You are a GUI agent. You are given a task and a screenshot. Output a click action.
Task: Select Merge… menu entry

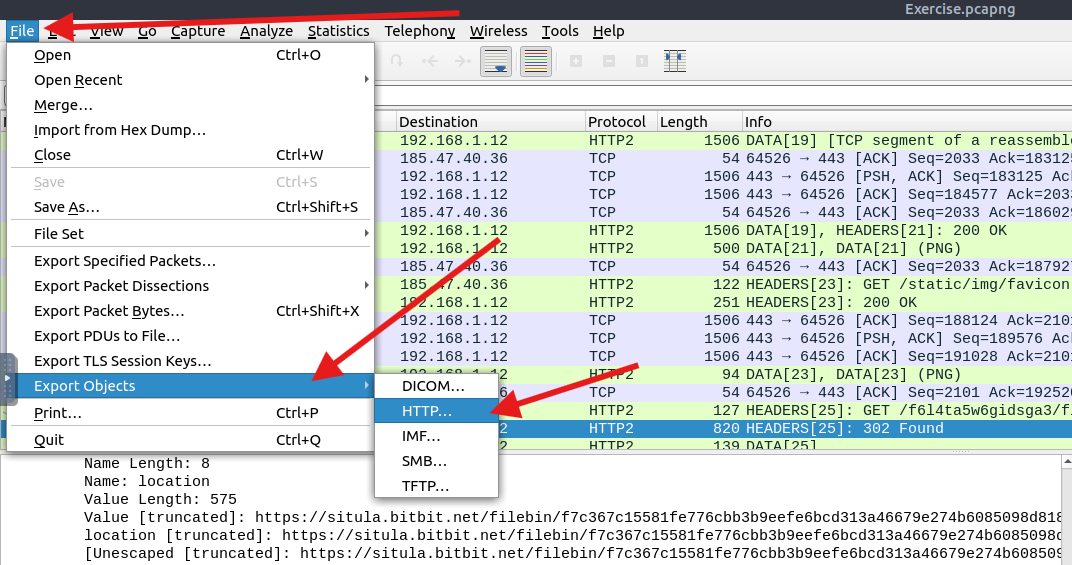[191, 105]
